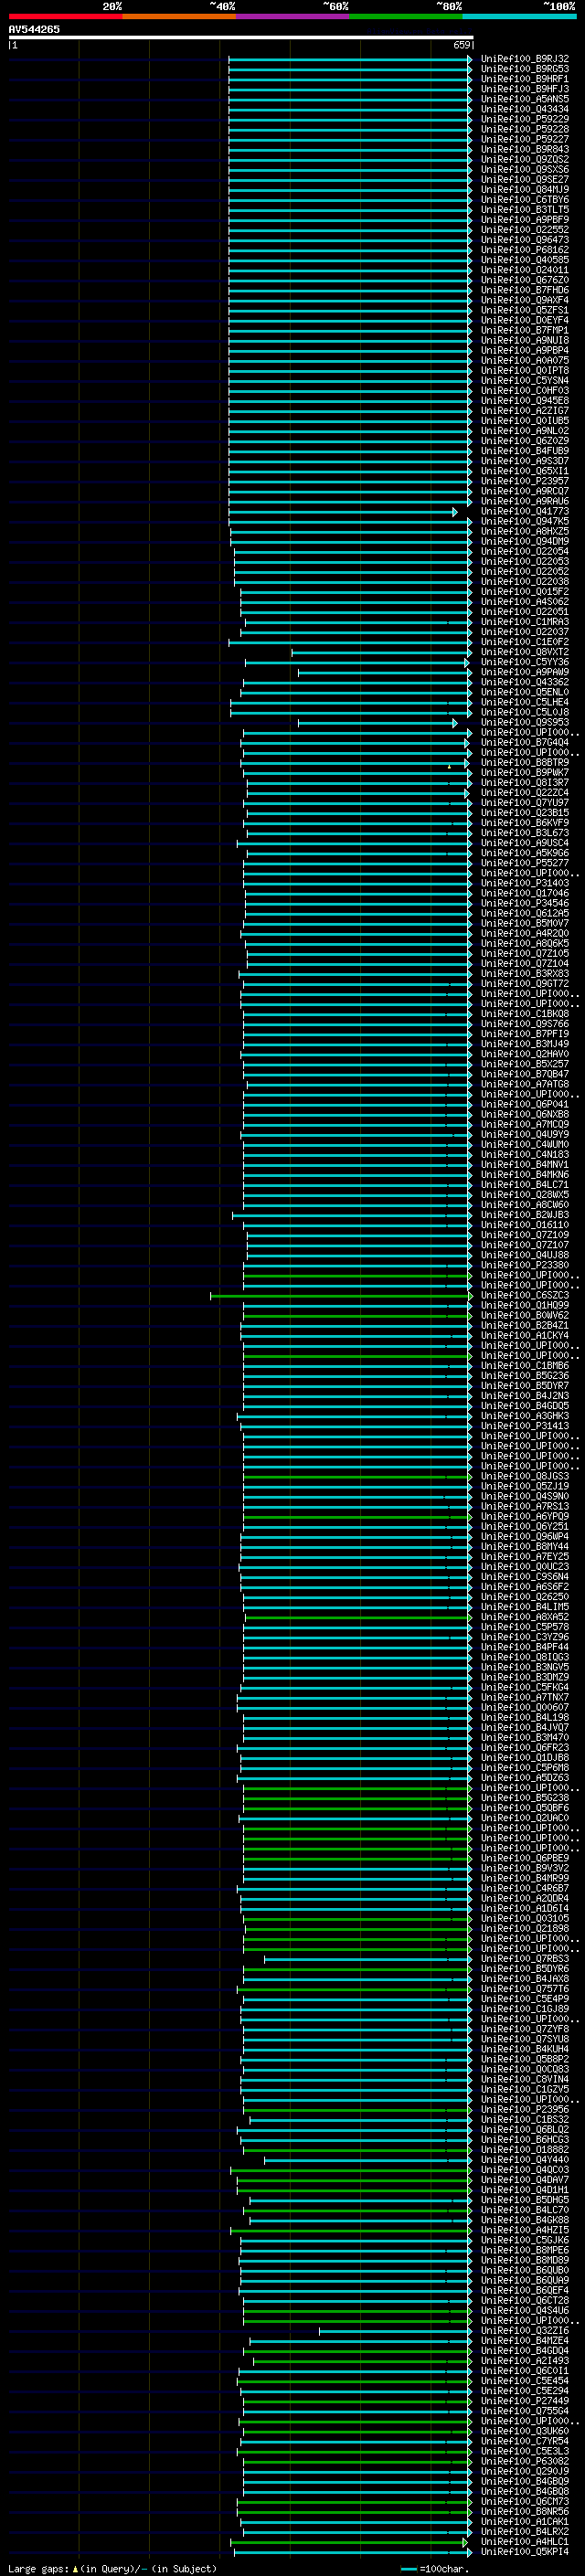The height and width of the screenshot is (2576, 585).
Task: Open hit UniRef100_B5G236
Action: click(x=525, y=1376)
